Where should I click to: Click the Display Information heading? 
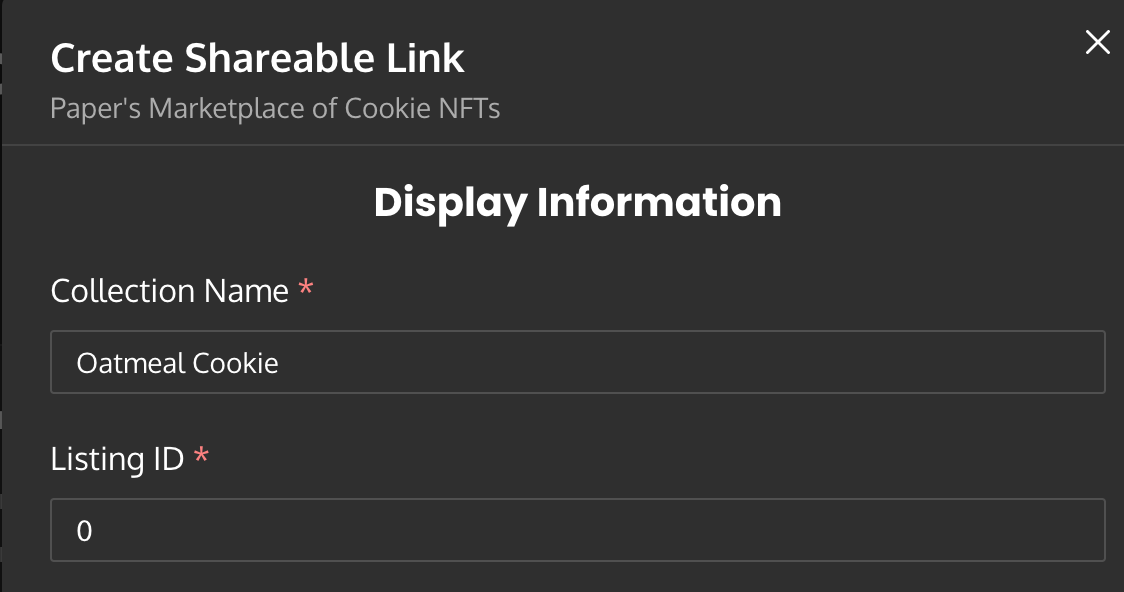point(577,202)
